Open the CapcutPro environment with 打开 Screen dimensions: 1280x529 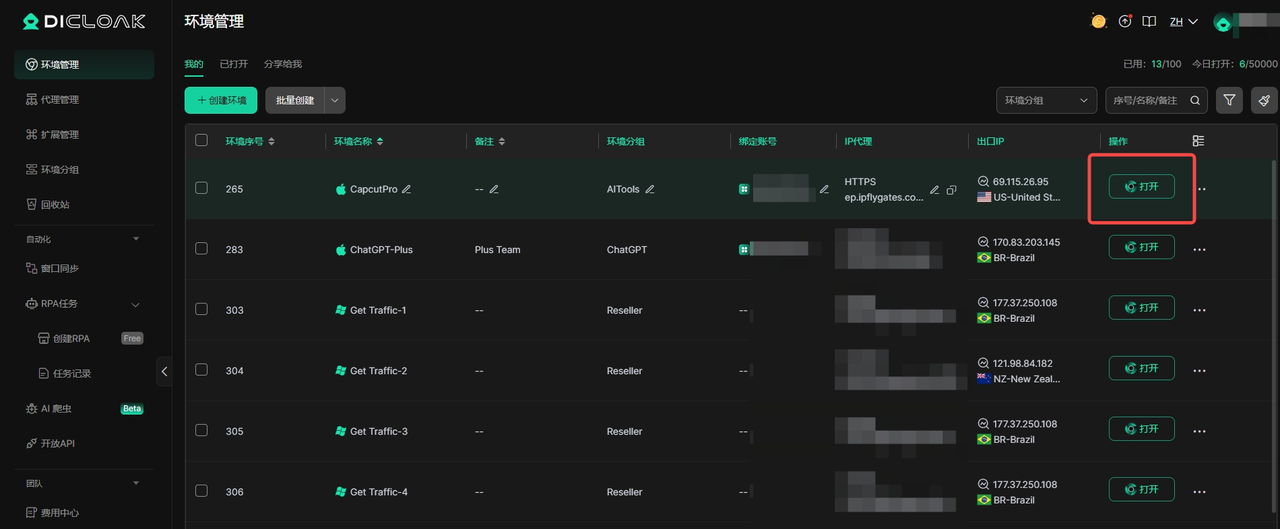pyautogui.click(x=1141, y=187)
